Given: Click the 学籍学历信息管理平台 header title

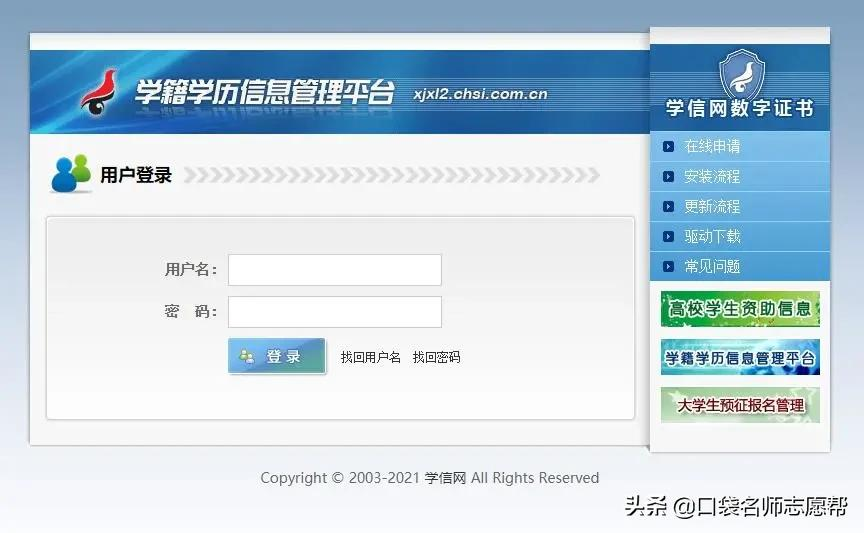Looking at the screenshot, I should [264, 92].
